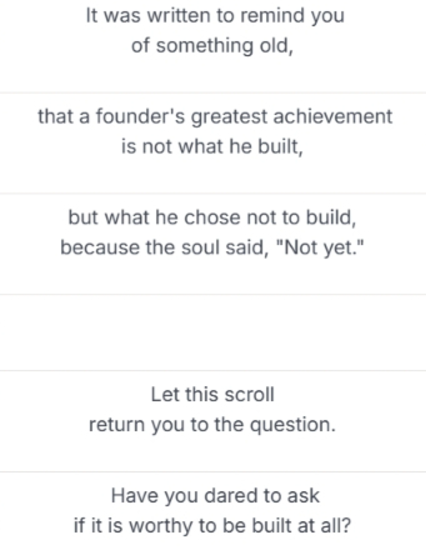The height and width of the screenshot is (551, 426).
Task: Click the word "founder's"
Action: [x=140, y=117]
